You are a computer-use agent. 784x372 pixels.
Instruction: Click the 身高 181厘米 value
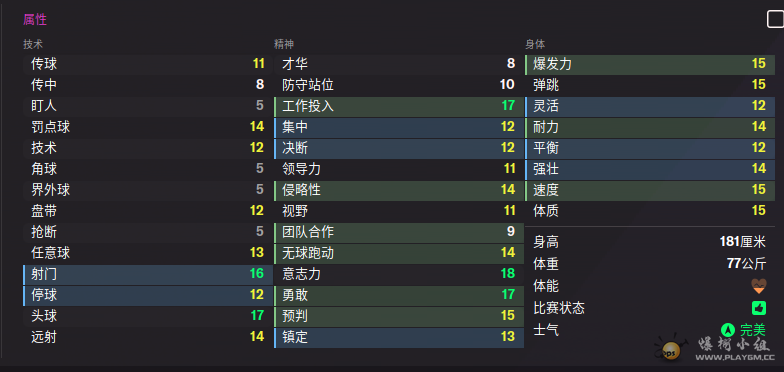742,242
